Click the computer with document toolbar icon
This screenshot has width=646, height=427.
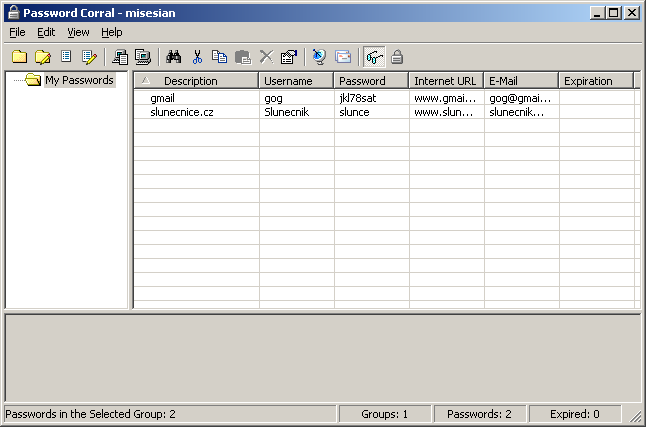(x=120, y=57)
